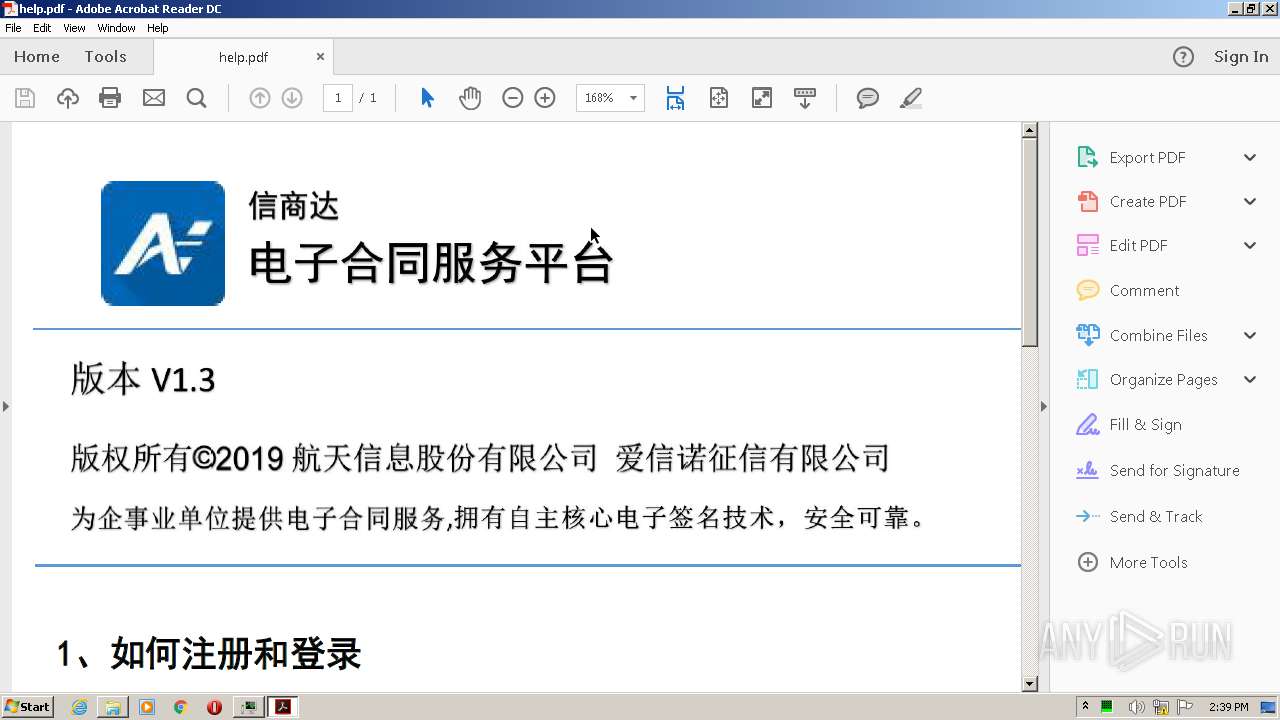Expand the Combine Files chevron
Screen dimensions: 1280x720
[1250, 335]
